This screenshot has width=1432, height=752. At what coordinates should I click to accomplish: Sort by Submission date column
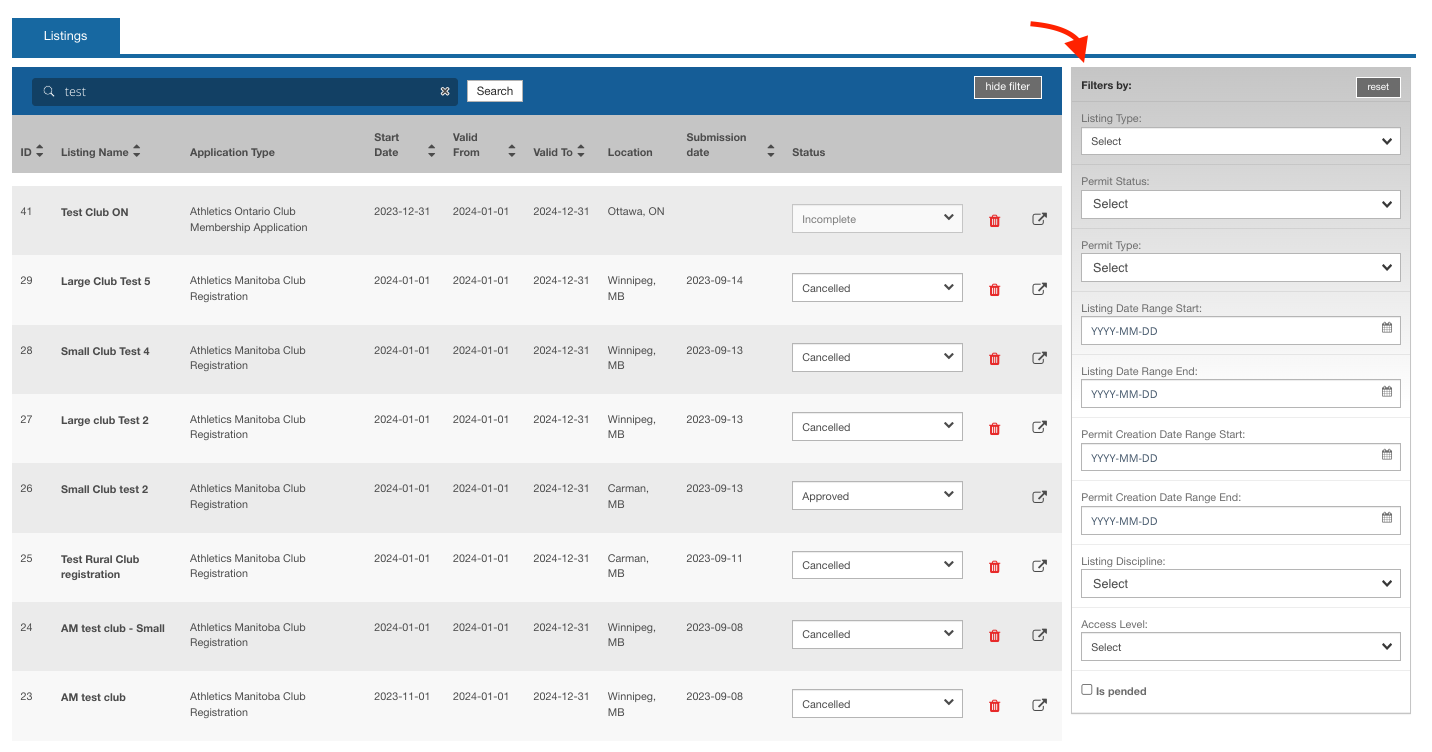[770, 152]
